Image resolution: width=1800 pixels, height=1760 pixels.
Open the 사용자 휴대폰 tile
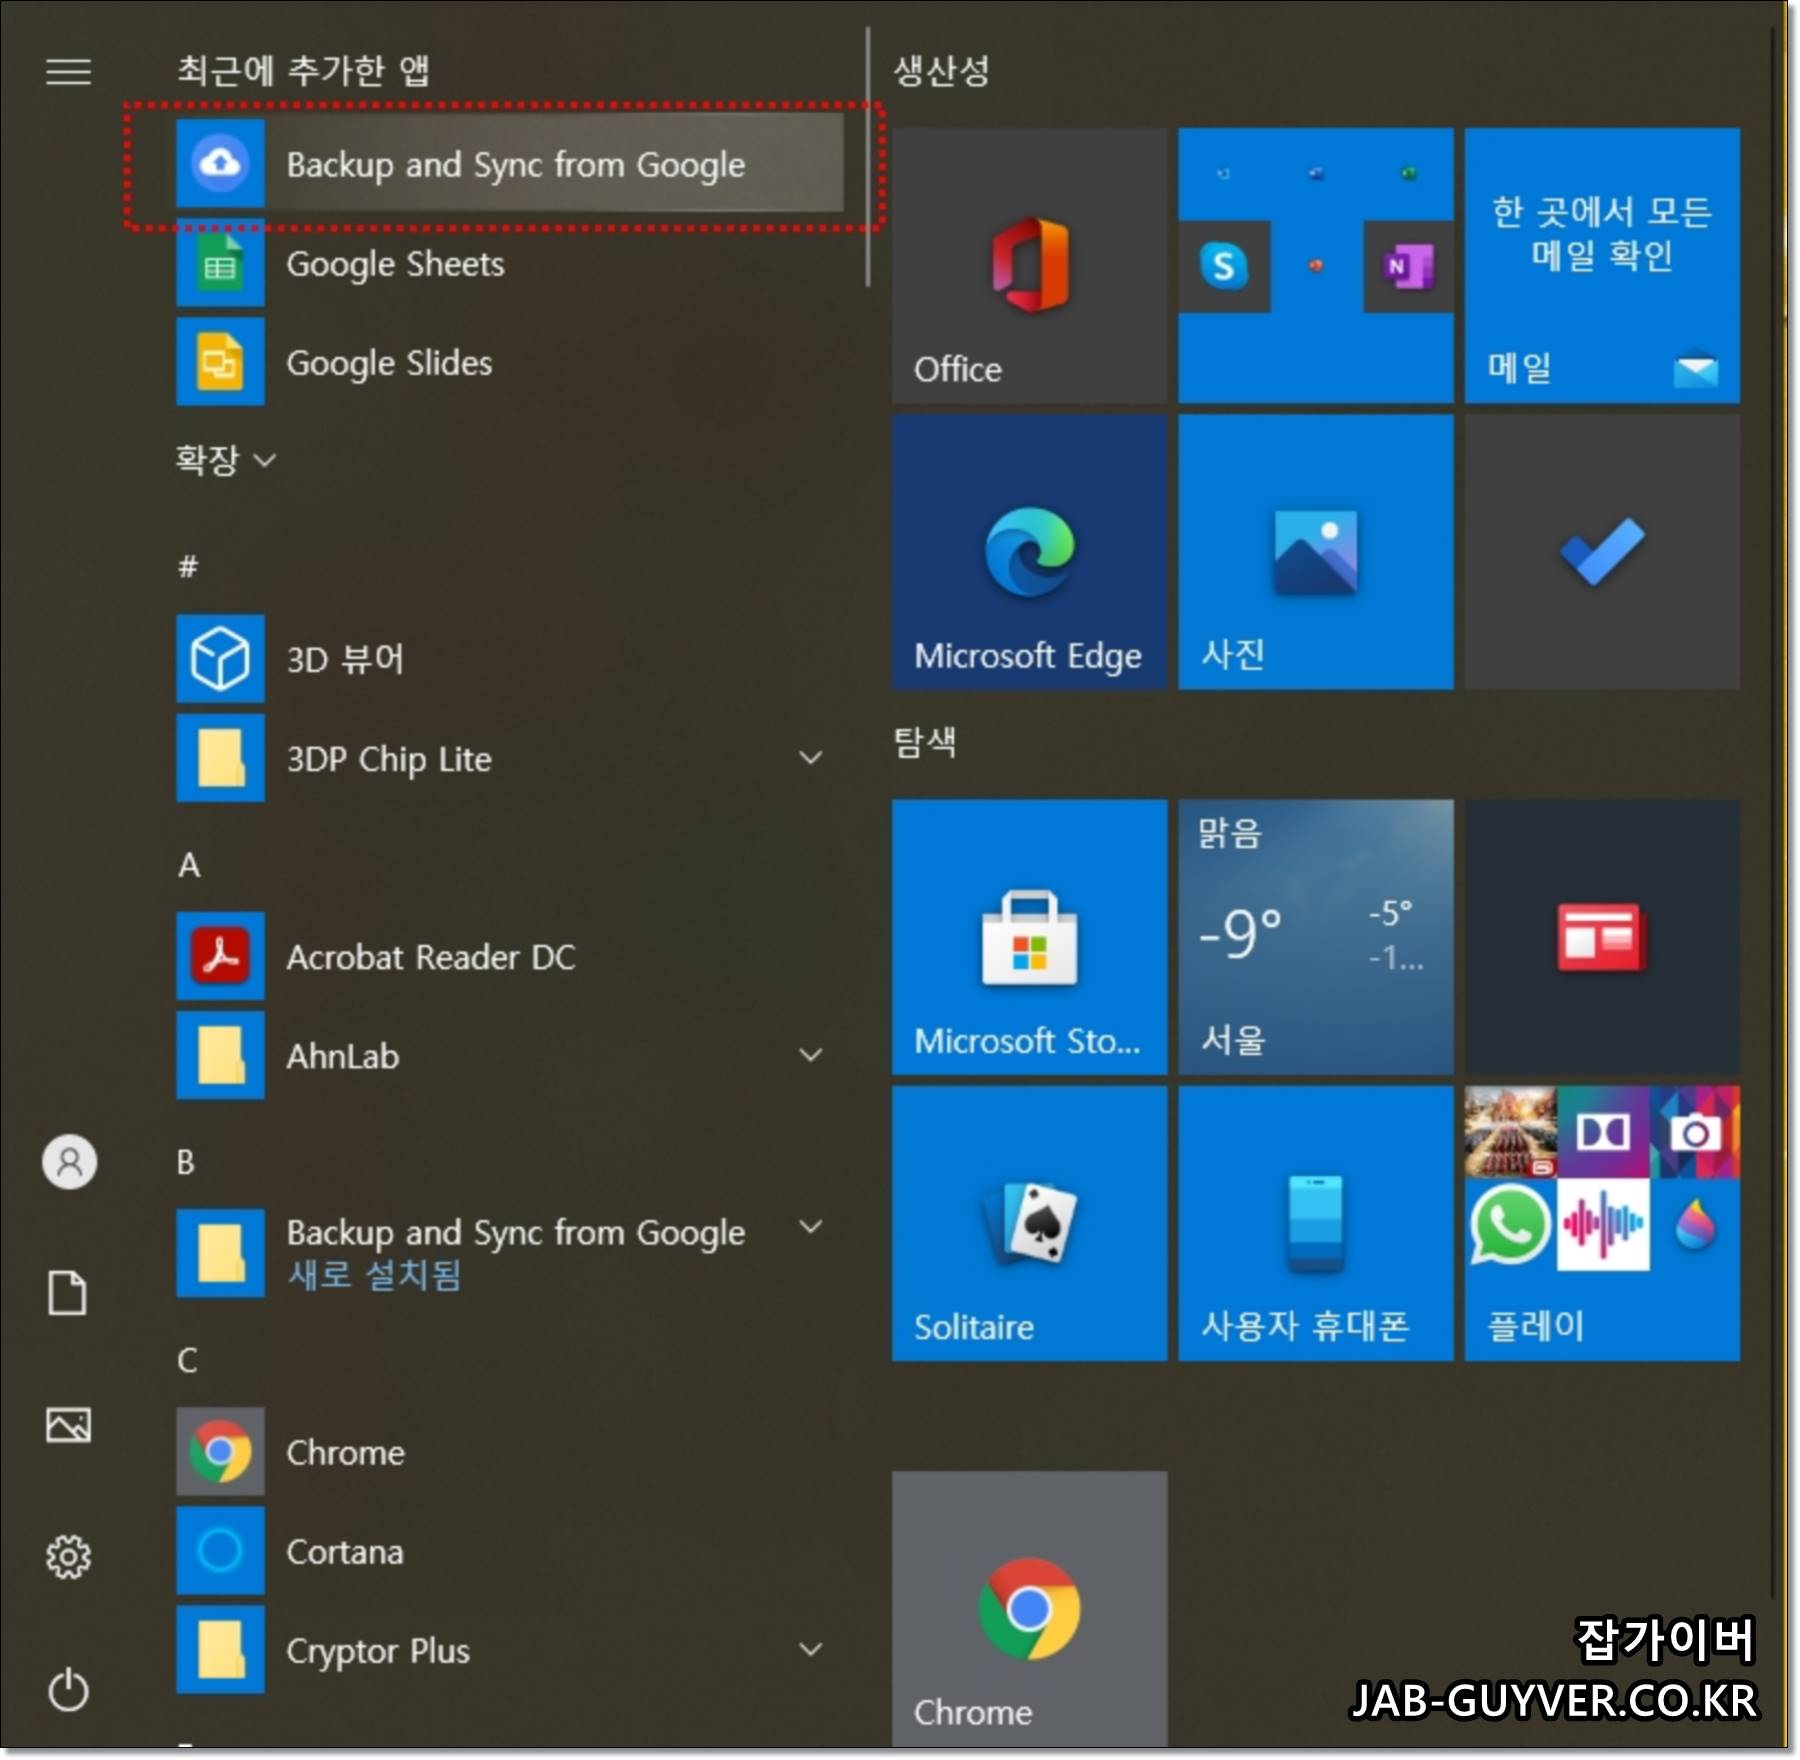tap(1316, 1223)
